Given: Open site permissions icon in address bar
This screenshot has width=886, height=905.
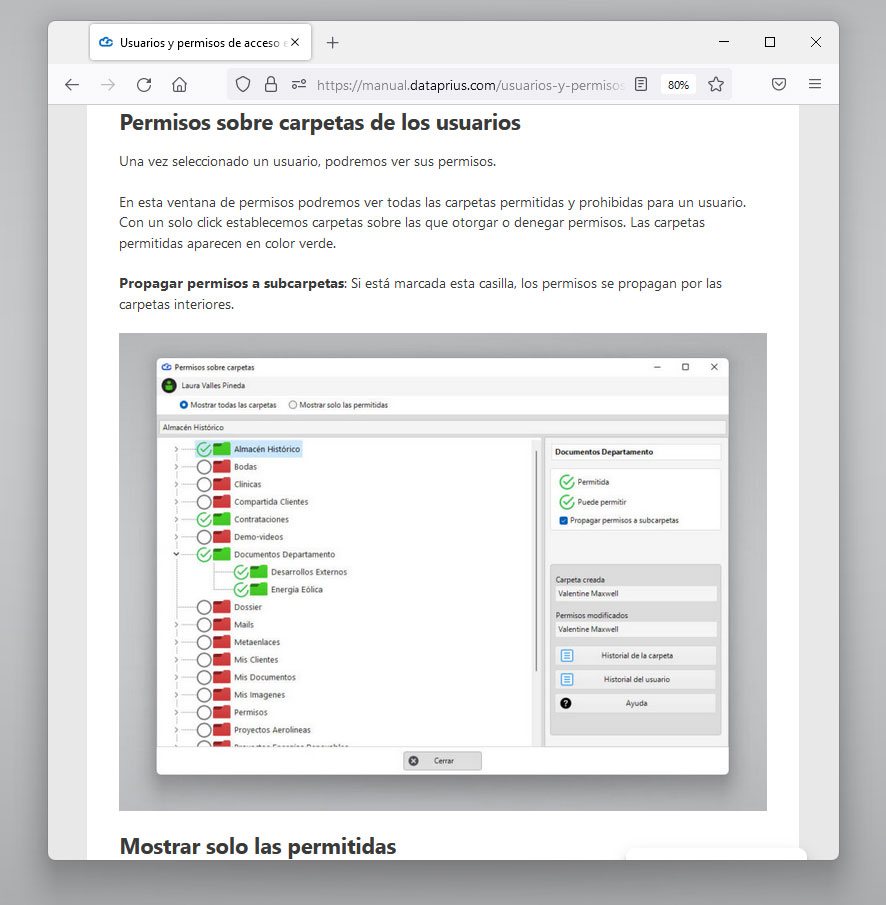Looking at the screenshot, I should (299, 85).
